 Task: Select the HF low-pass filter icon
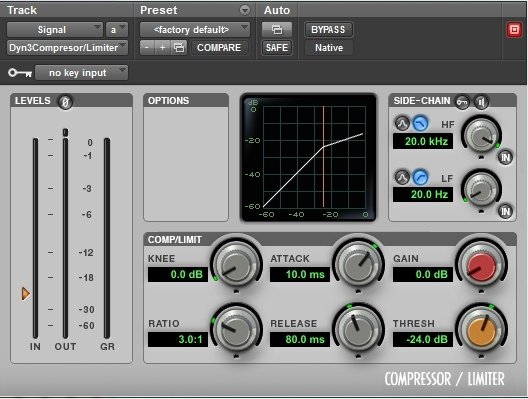pyautogui.click(x=420, y=124)
